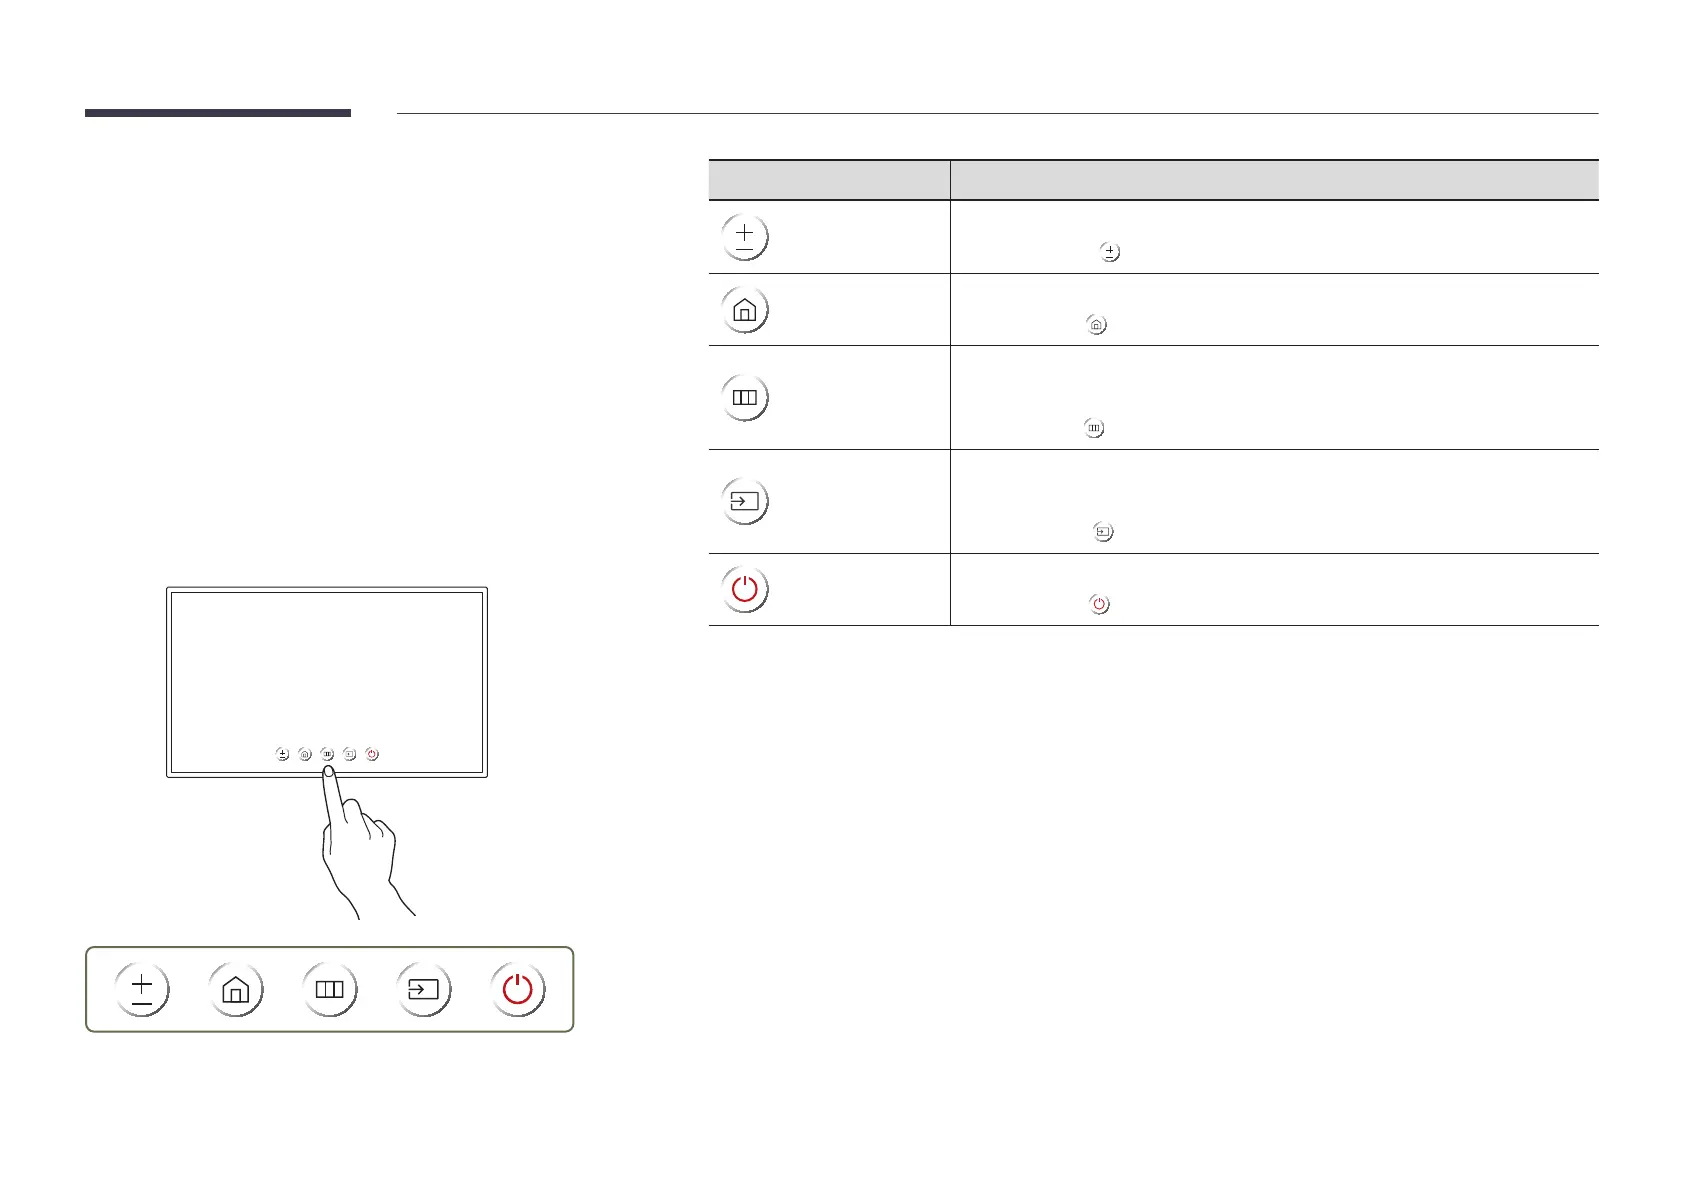The height and width of the screenshot is (1191, 1684).
Task: Click small inline source icon in table's second column
Action: click(x=1103, y=532)
